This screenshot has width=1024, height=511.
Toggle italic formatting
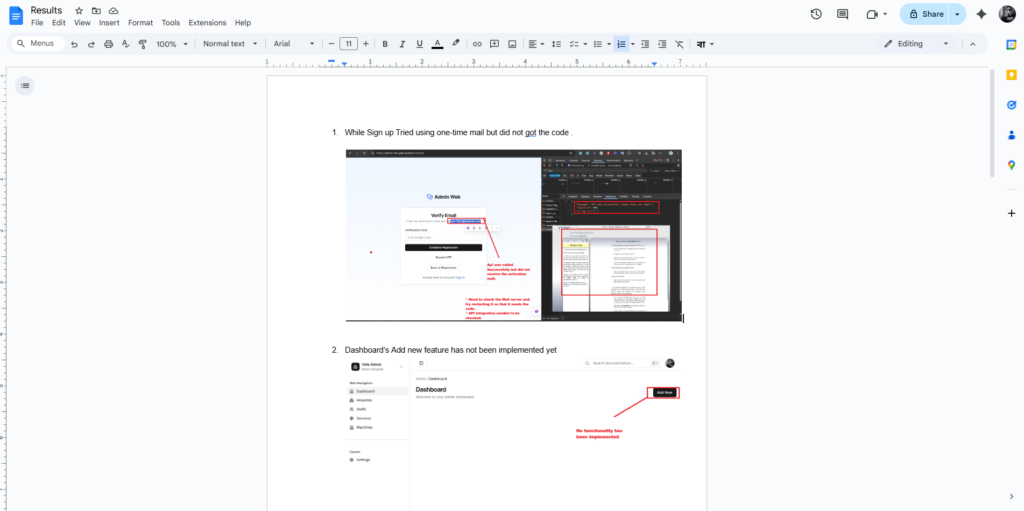coord(402,44)
